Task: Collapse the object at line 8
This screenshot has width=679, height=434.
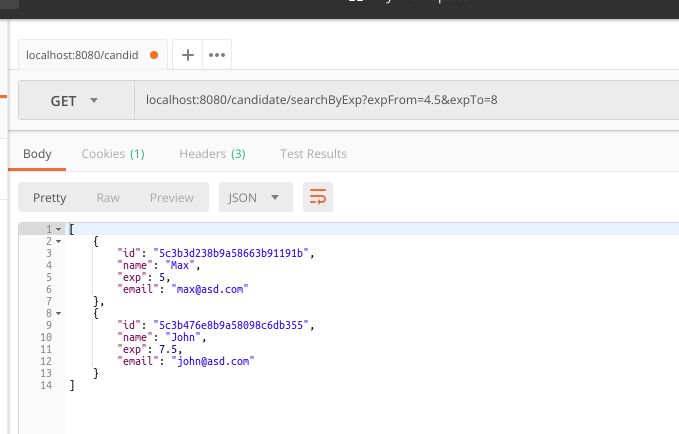Action: point(58,313)
